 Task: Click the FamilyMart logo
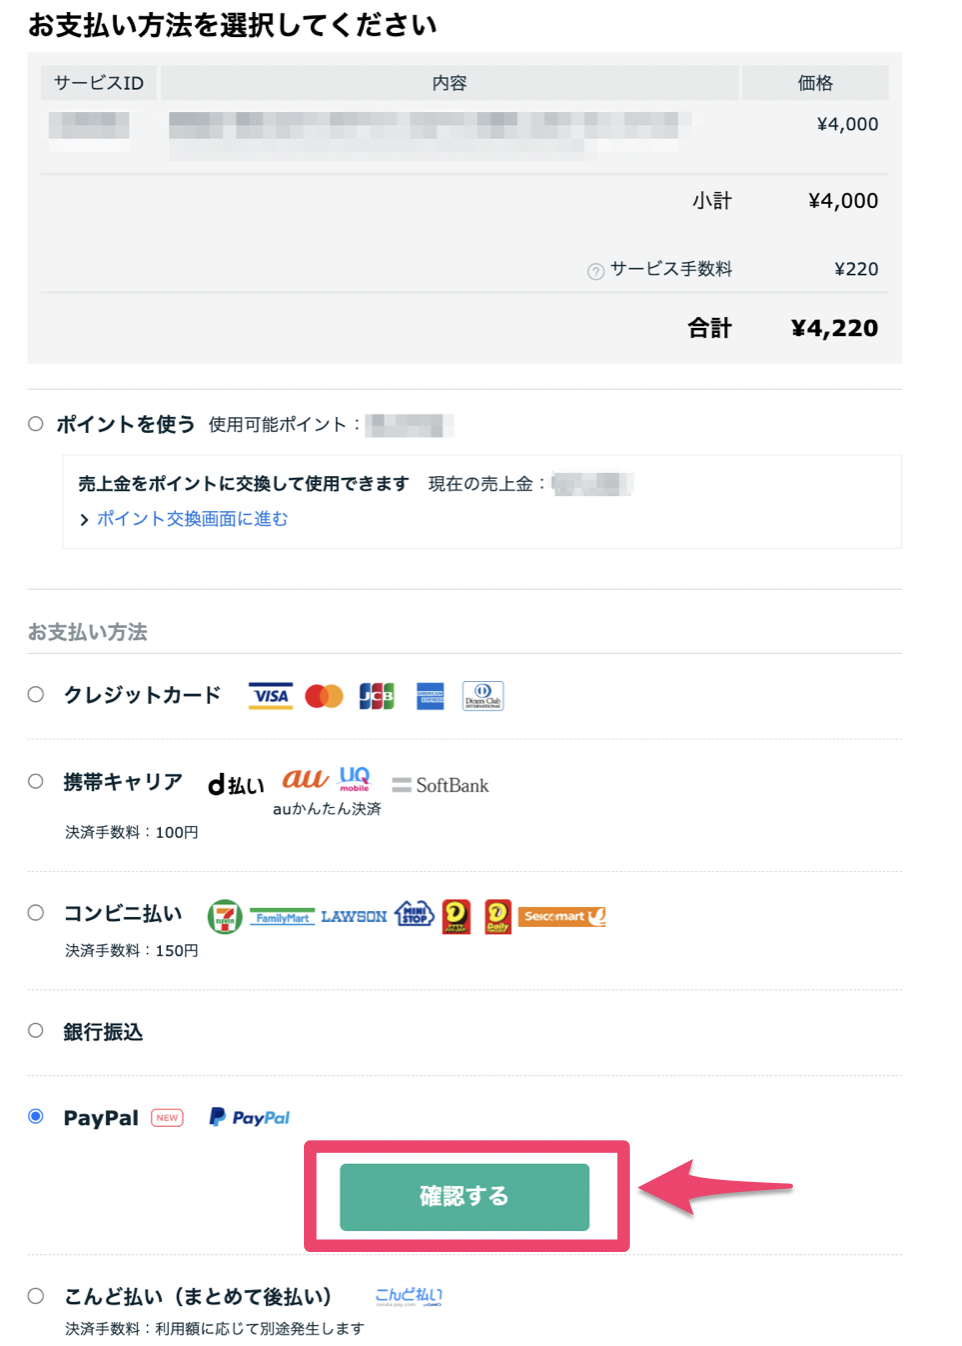point(282,916)
